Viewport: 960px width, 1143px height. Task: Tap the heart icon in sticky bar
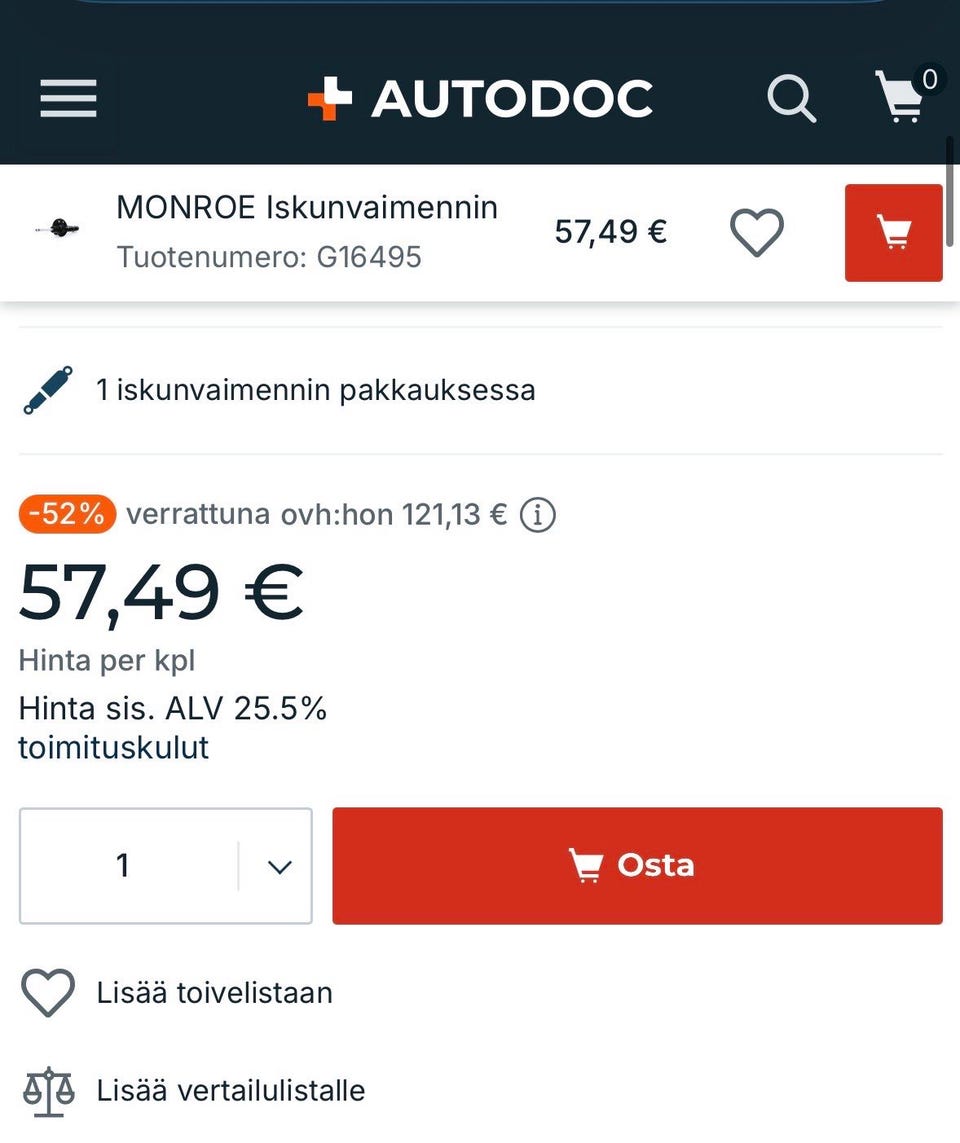(x=756, y=233)
